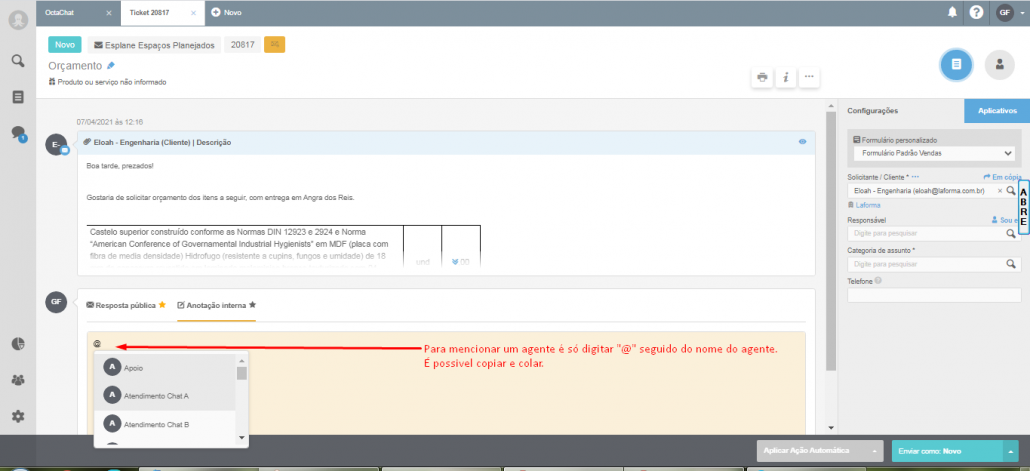Screen dimensions: 1030x471
Task: Open the ticket information icon
Action: coord(786,77)
